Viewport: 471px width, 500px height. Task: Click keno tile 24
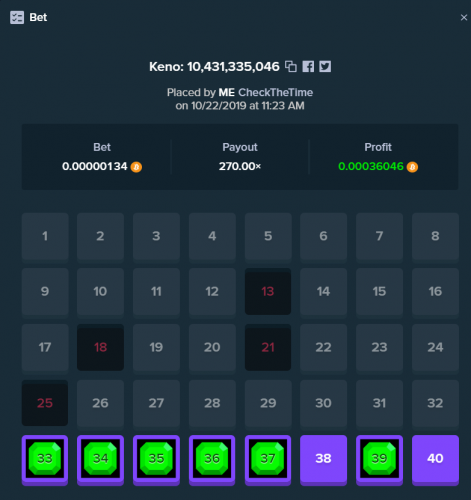(435, 348)
